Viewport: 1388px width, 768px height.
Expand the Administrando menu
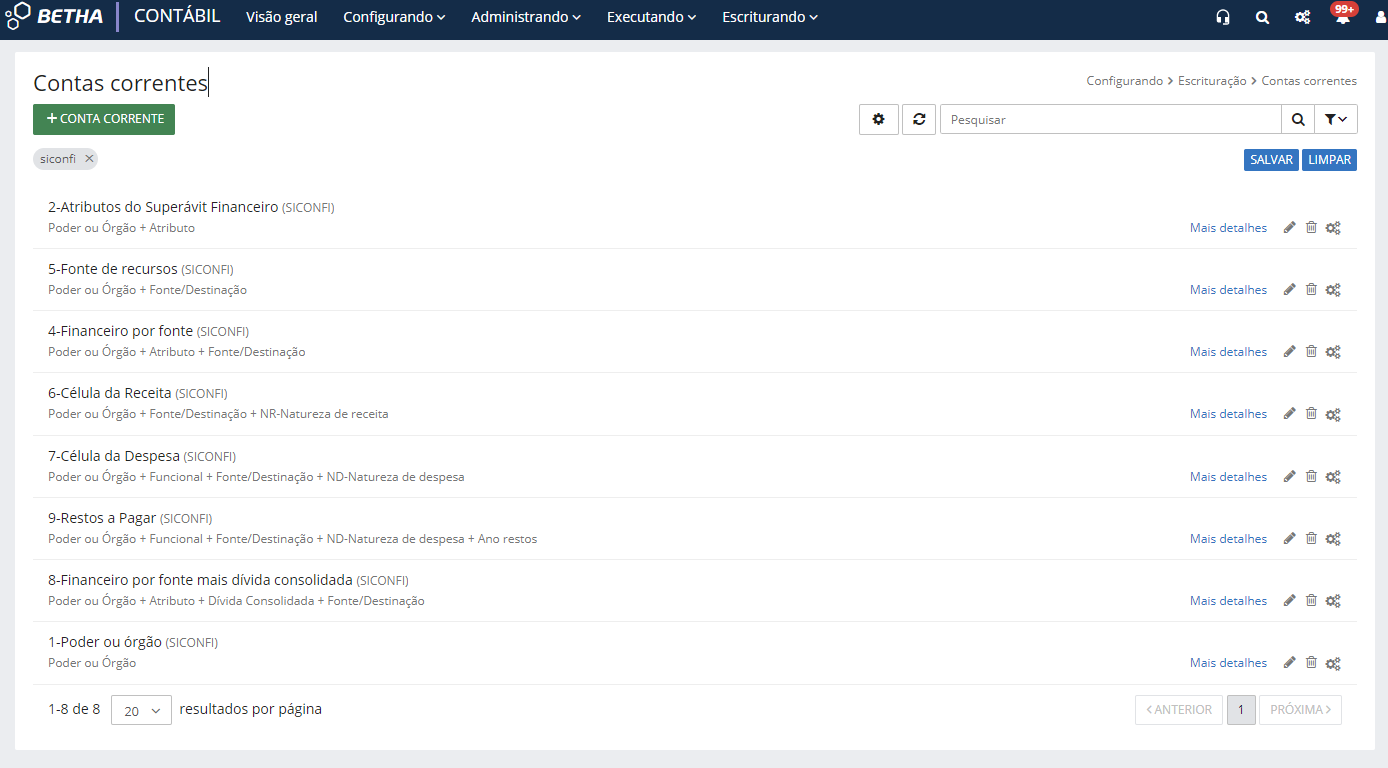(526, 17)
